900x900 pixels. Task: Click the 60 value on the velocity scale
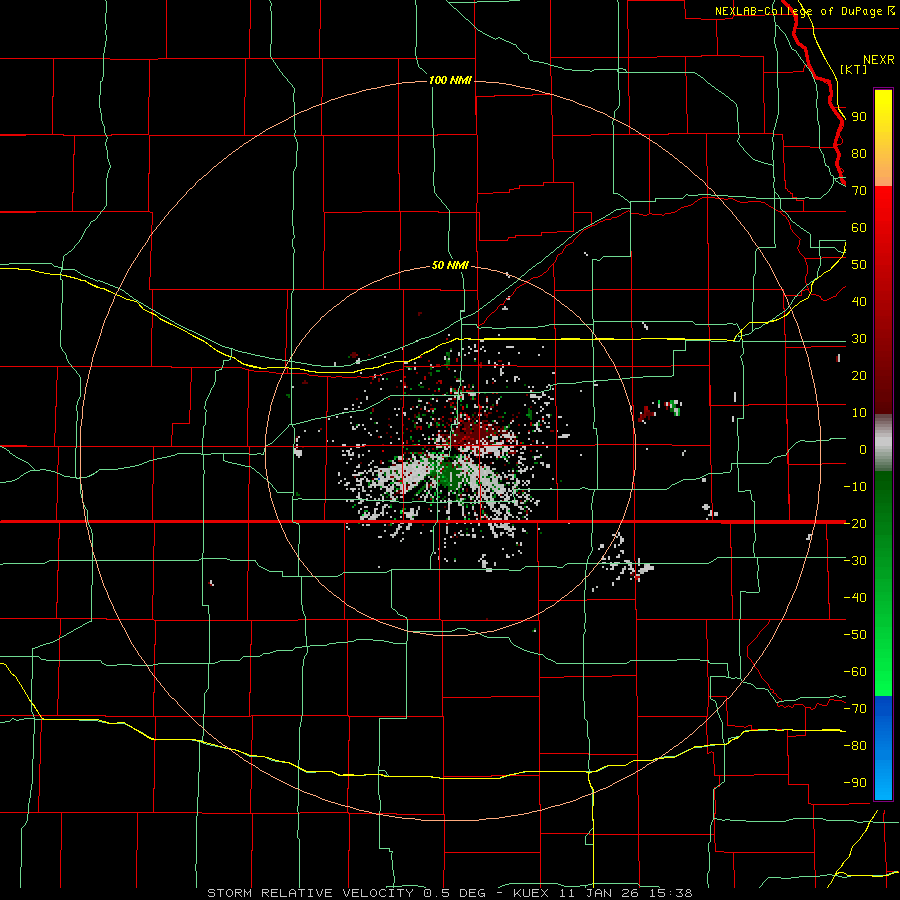pos(859,228)
